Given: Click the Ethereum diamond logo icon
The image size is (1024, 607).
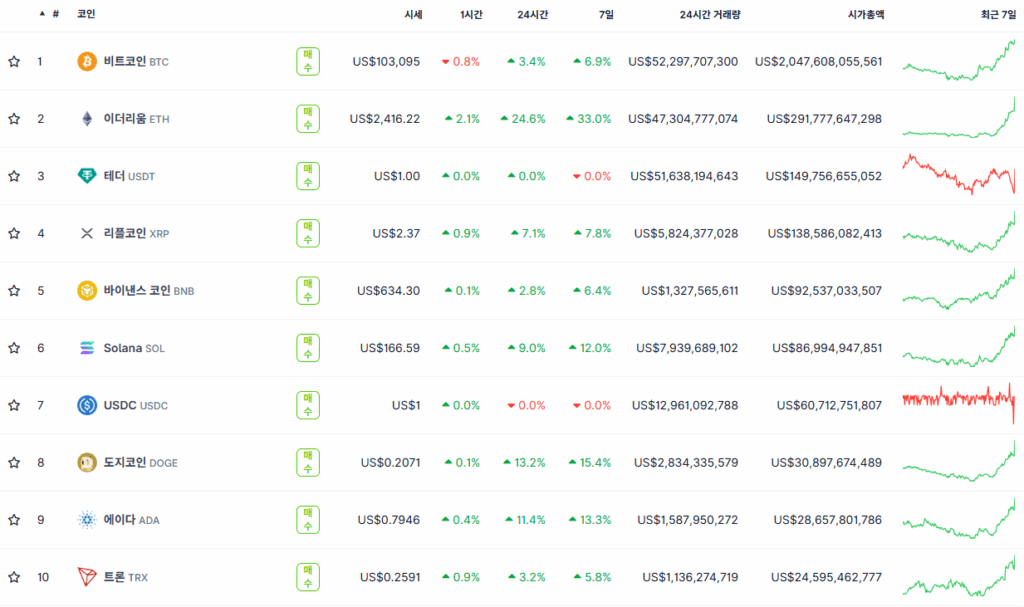Looking at the screenshot, I should point(87,119).
